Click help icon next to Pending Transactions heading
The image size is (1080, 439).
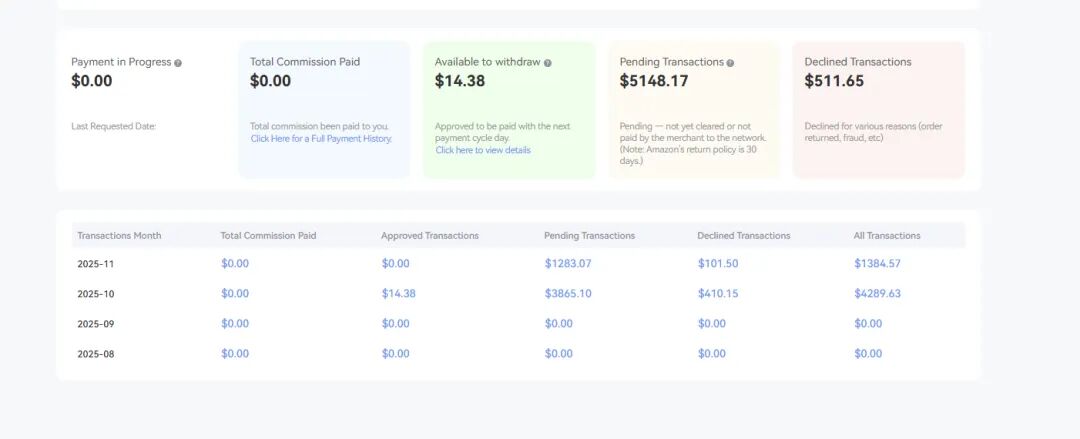tap(731, 63)
